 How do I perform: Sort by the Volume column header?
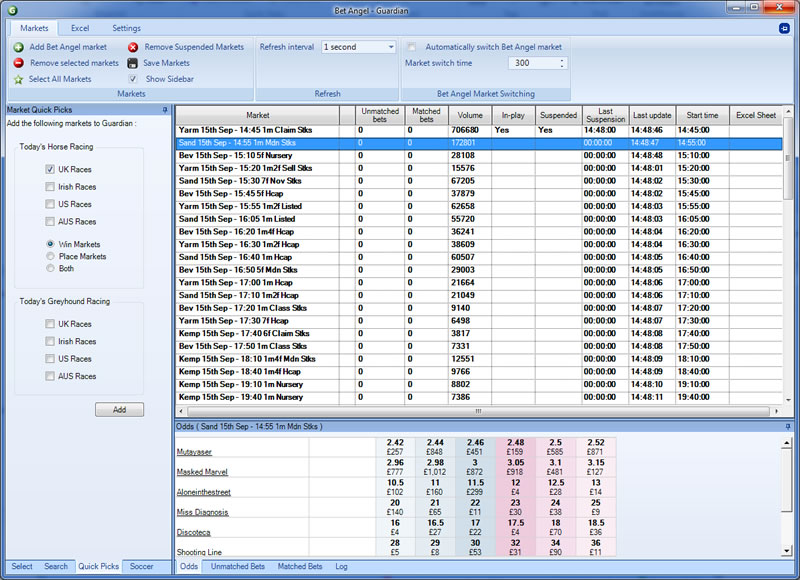pos(470,115)
